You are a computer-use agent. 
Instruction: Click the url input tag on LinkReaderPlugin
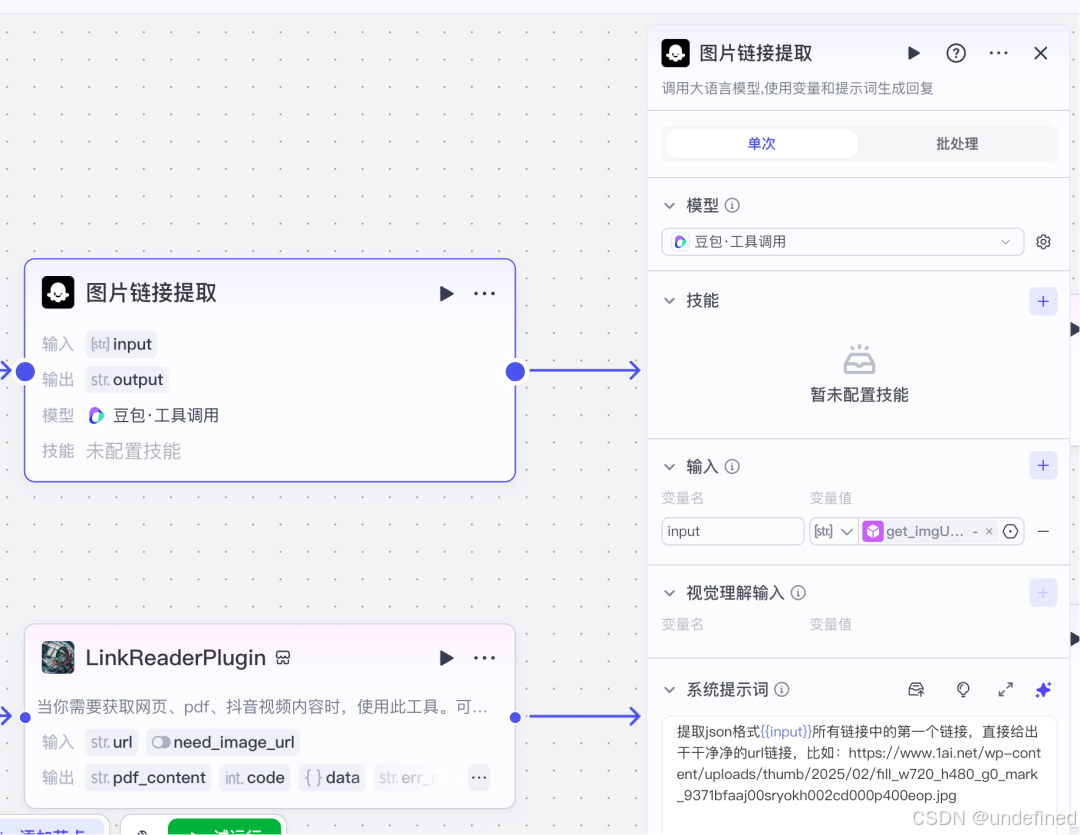pos(112,742)
